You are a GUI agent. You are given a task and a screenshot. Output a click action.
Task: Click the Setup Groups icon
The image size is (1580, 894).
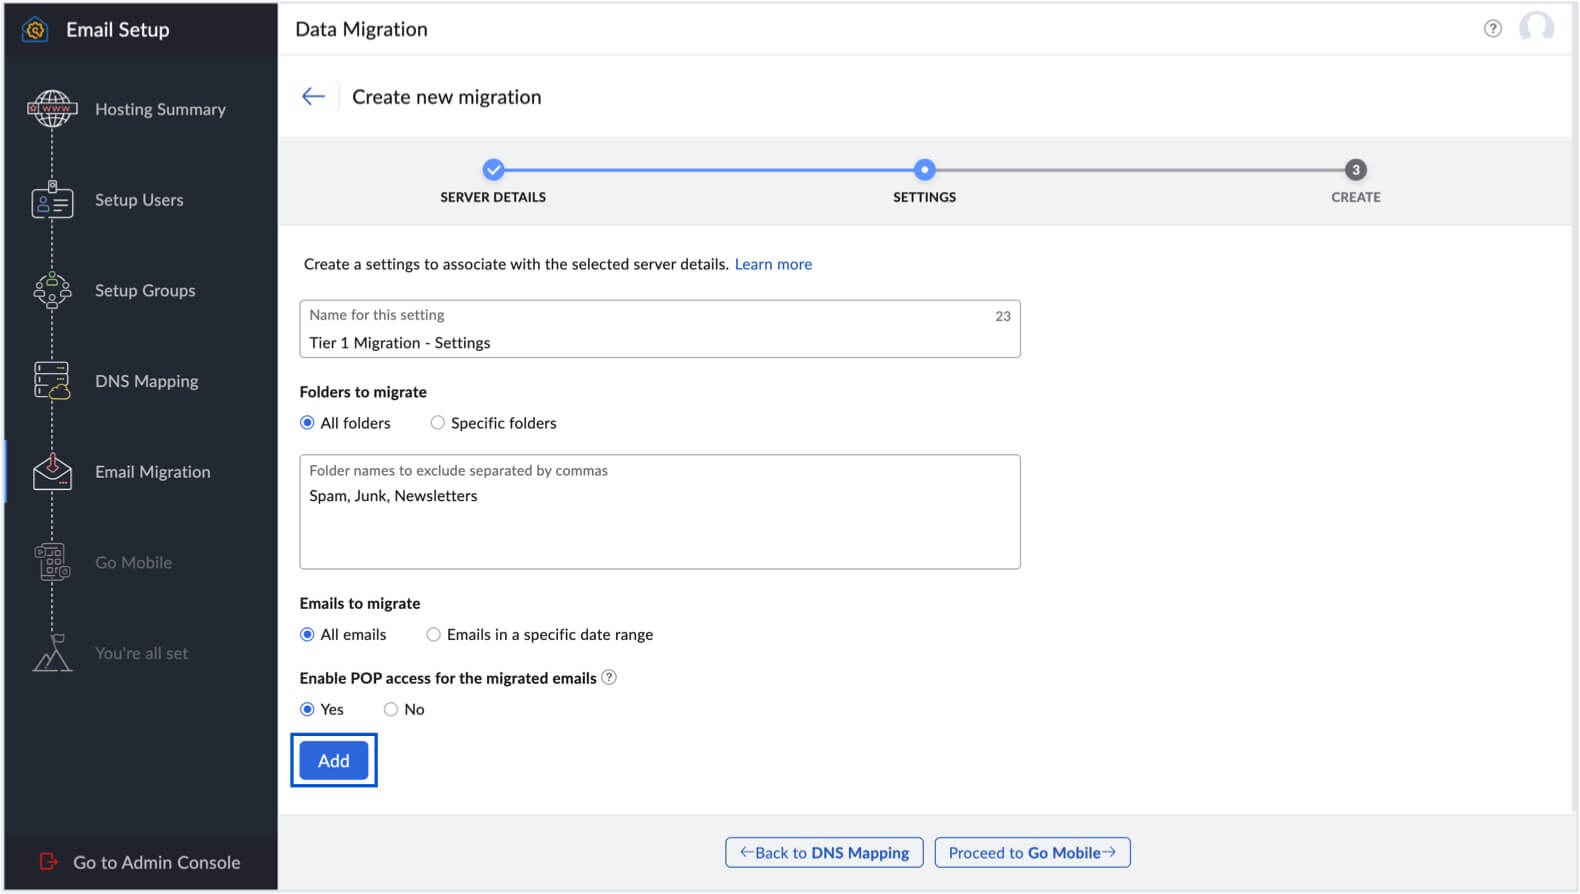pyautogui.click(x=52, y=291)
